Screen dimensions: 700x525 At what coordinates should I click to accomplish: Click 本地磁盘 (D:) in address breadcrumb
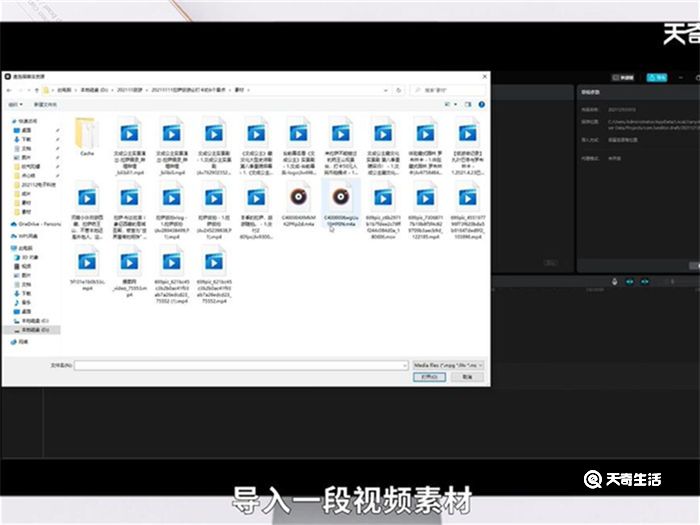(x=94, y=90)
